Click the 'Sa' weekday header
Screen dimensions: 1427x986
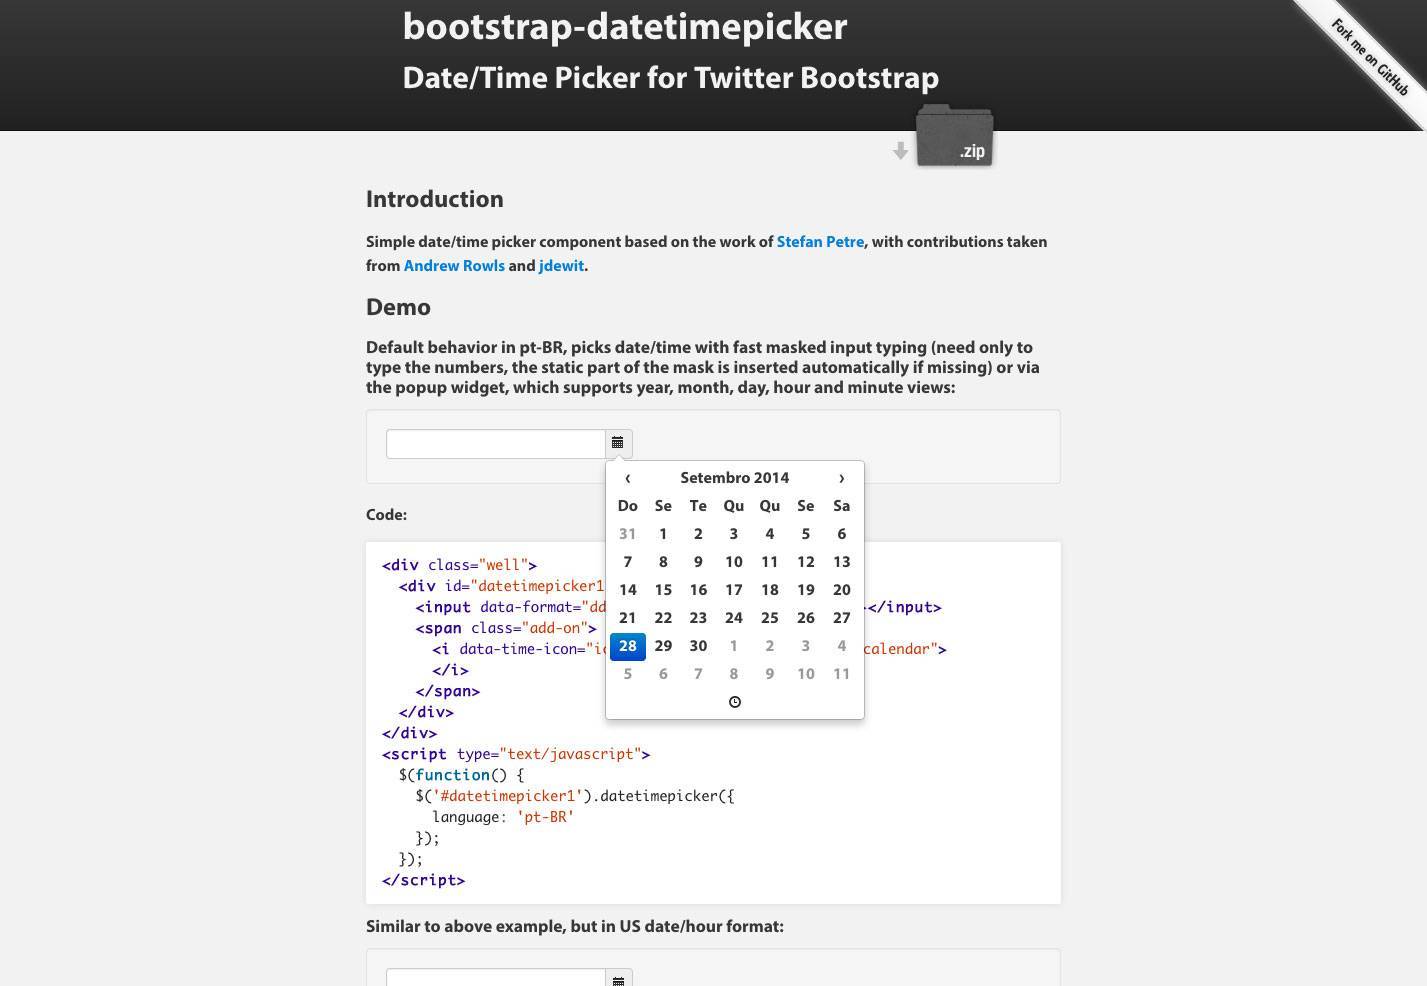point(841,506)
